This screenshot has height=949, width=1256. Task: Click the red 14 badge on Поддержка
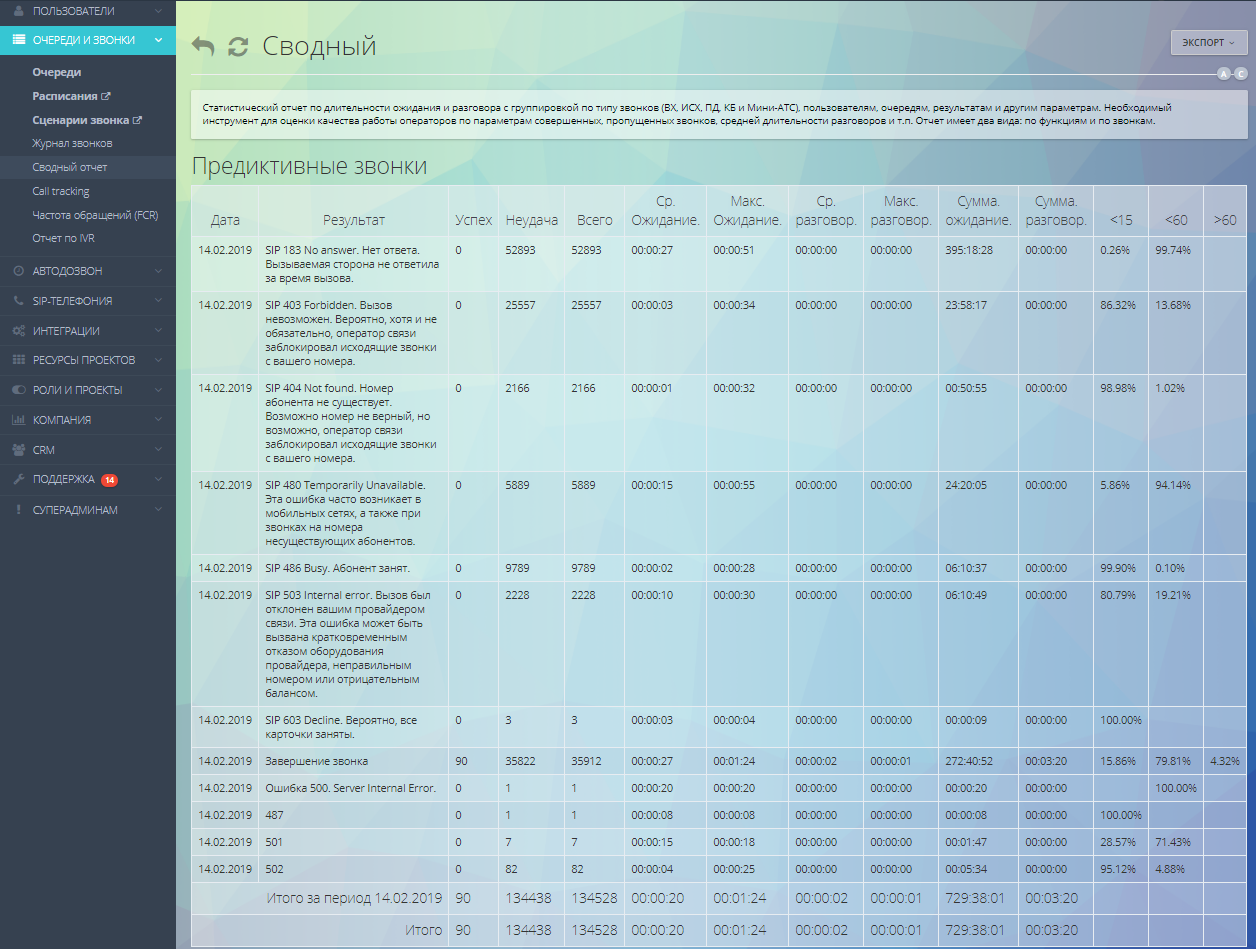[x=110, y=480]
